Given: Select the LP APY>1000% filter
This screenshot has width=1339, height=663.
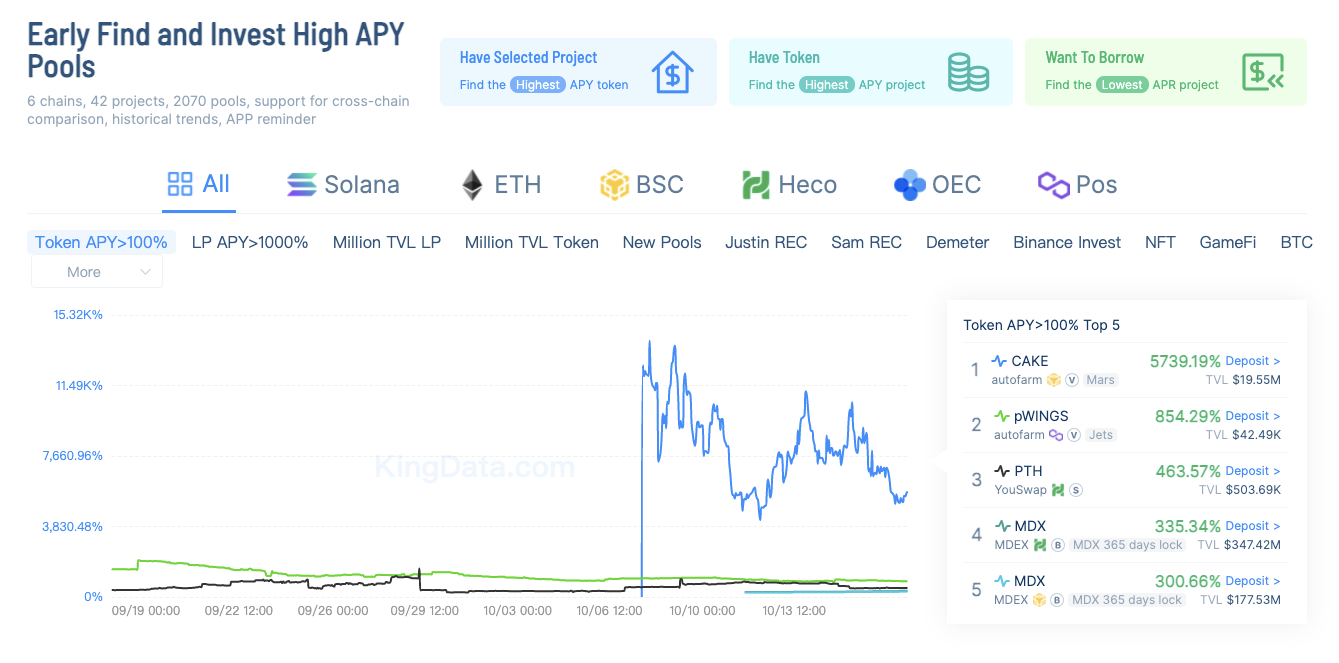Looking at the screenshot, I should (x=250, y=242).
